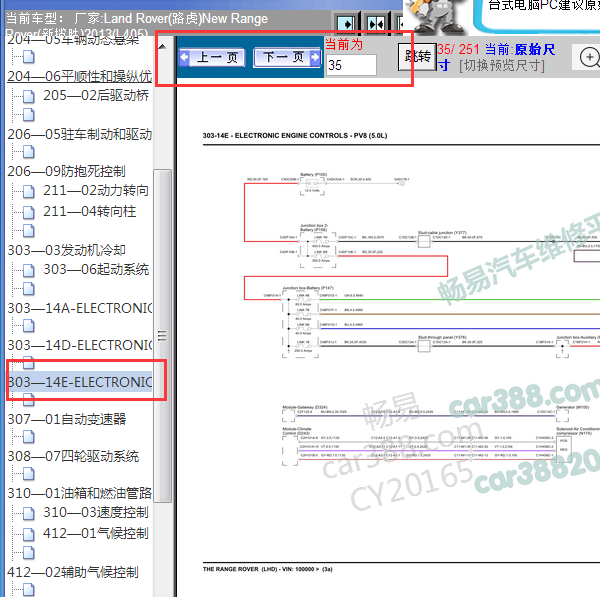Open 307—01自动变速器 in the tree
600x597 pixels.
point(67,419)
